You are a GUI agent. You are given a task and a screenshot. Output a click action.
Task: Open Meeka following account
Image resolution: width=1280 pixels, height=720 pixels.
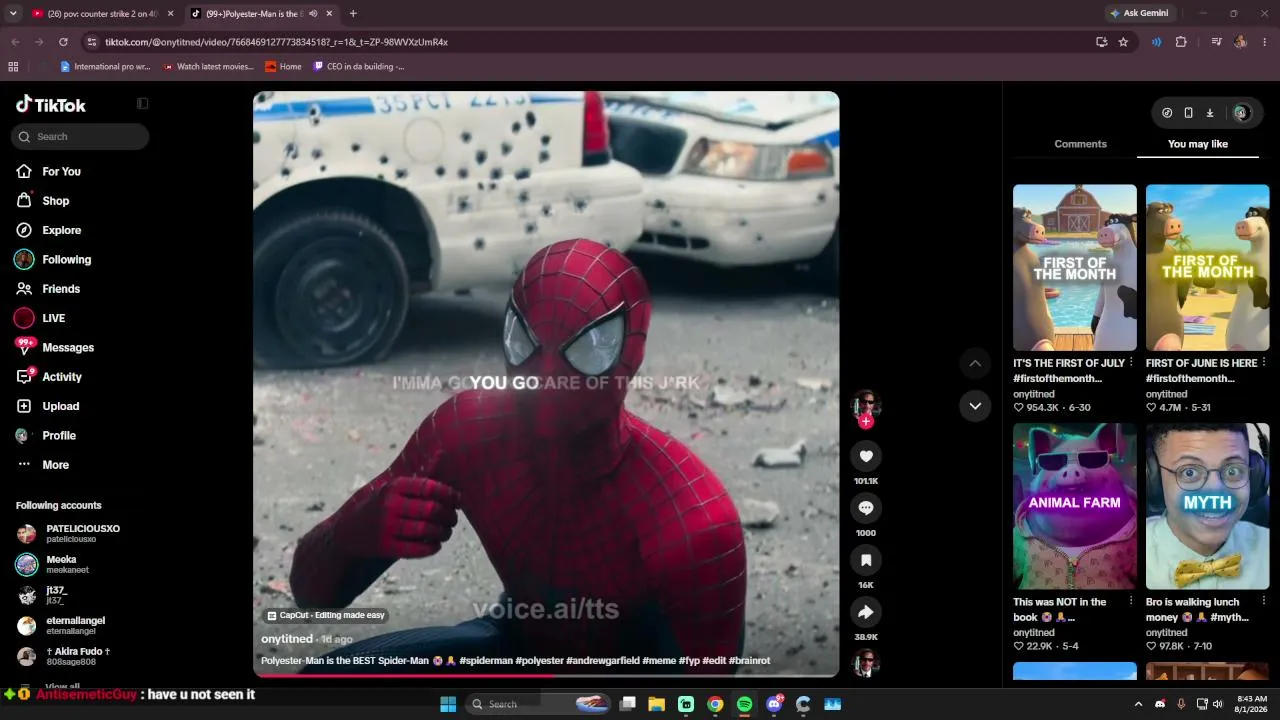pos(52,565)
